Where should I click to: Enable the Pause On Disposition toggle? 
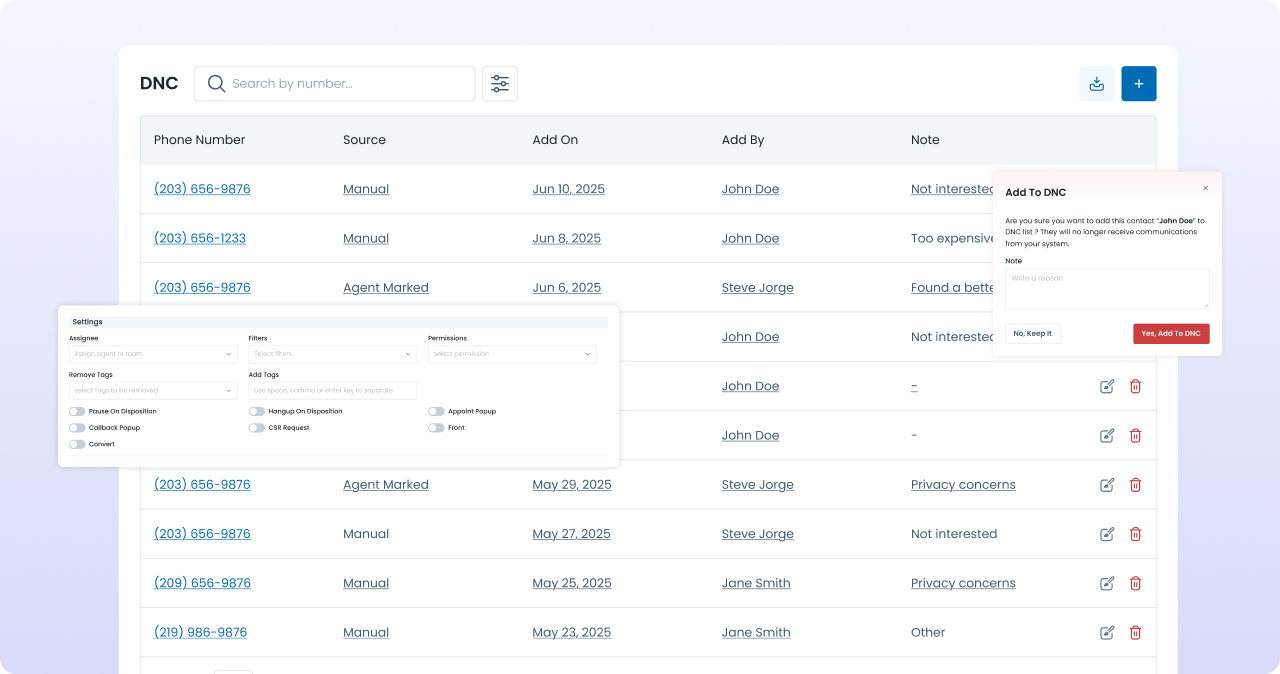tap(77, 411)
